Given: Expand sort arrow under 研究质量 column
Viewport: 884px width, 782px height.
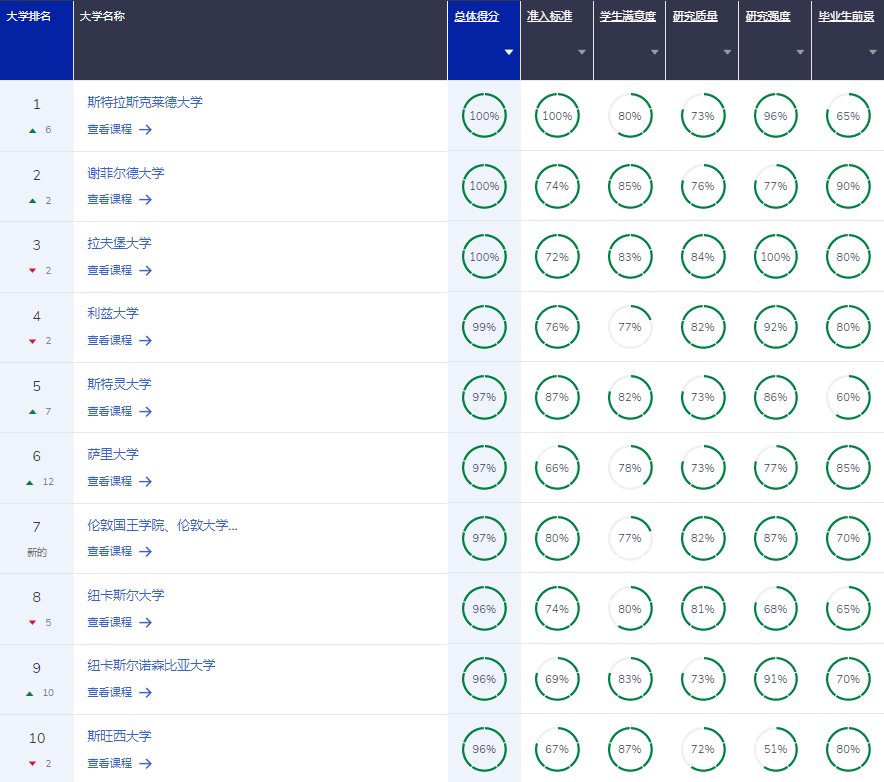Looking at the screenshot, I should [728, 52].
